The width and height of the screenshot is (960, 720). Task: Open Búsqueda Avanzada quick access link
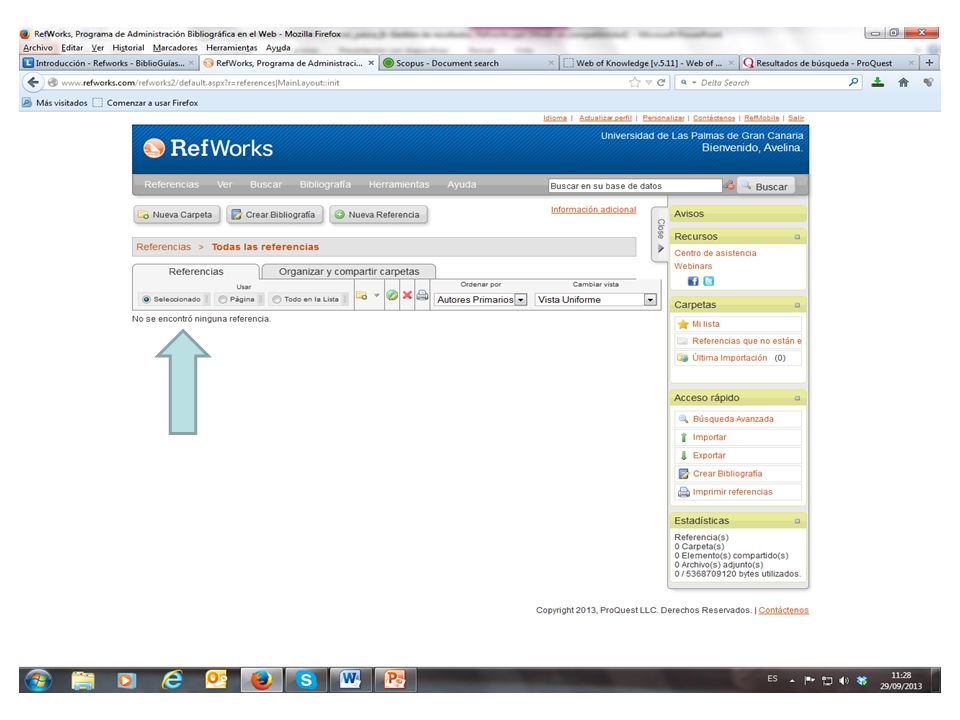tap(733, 419)
